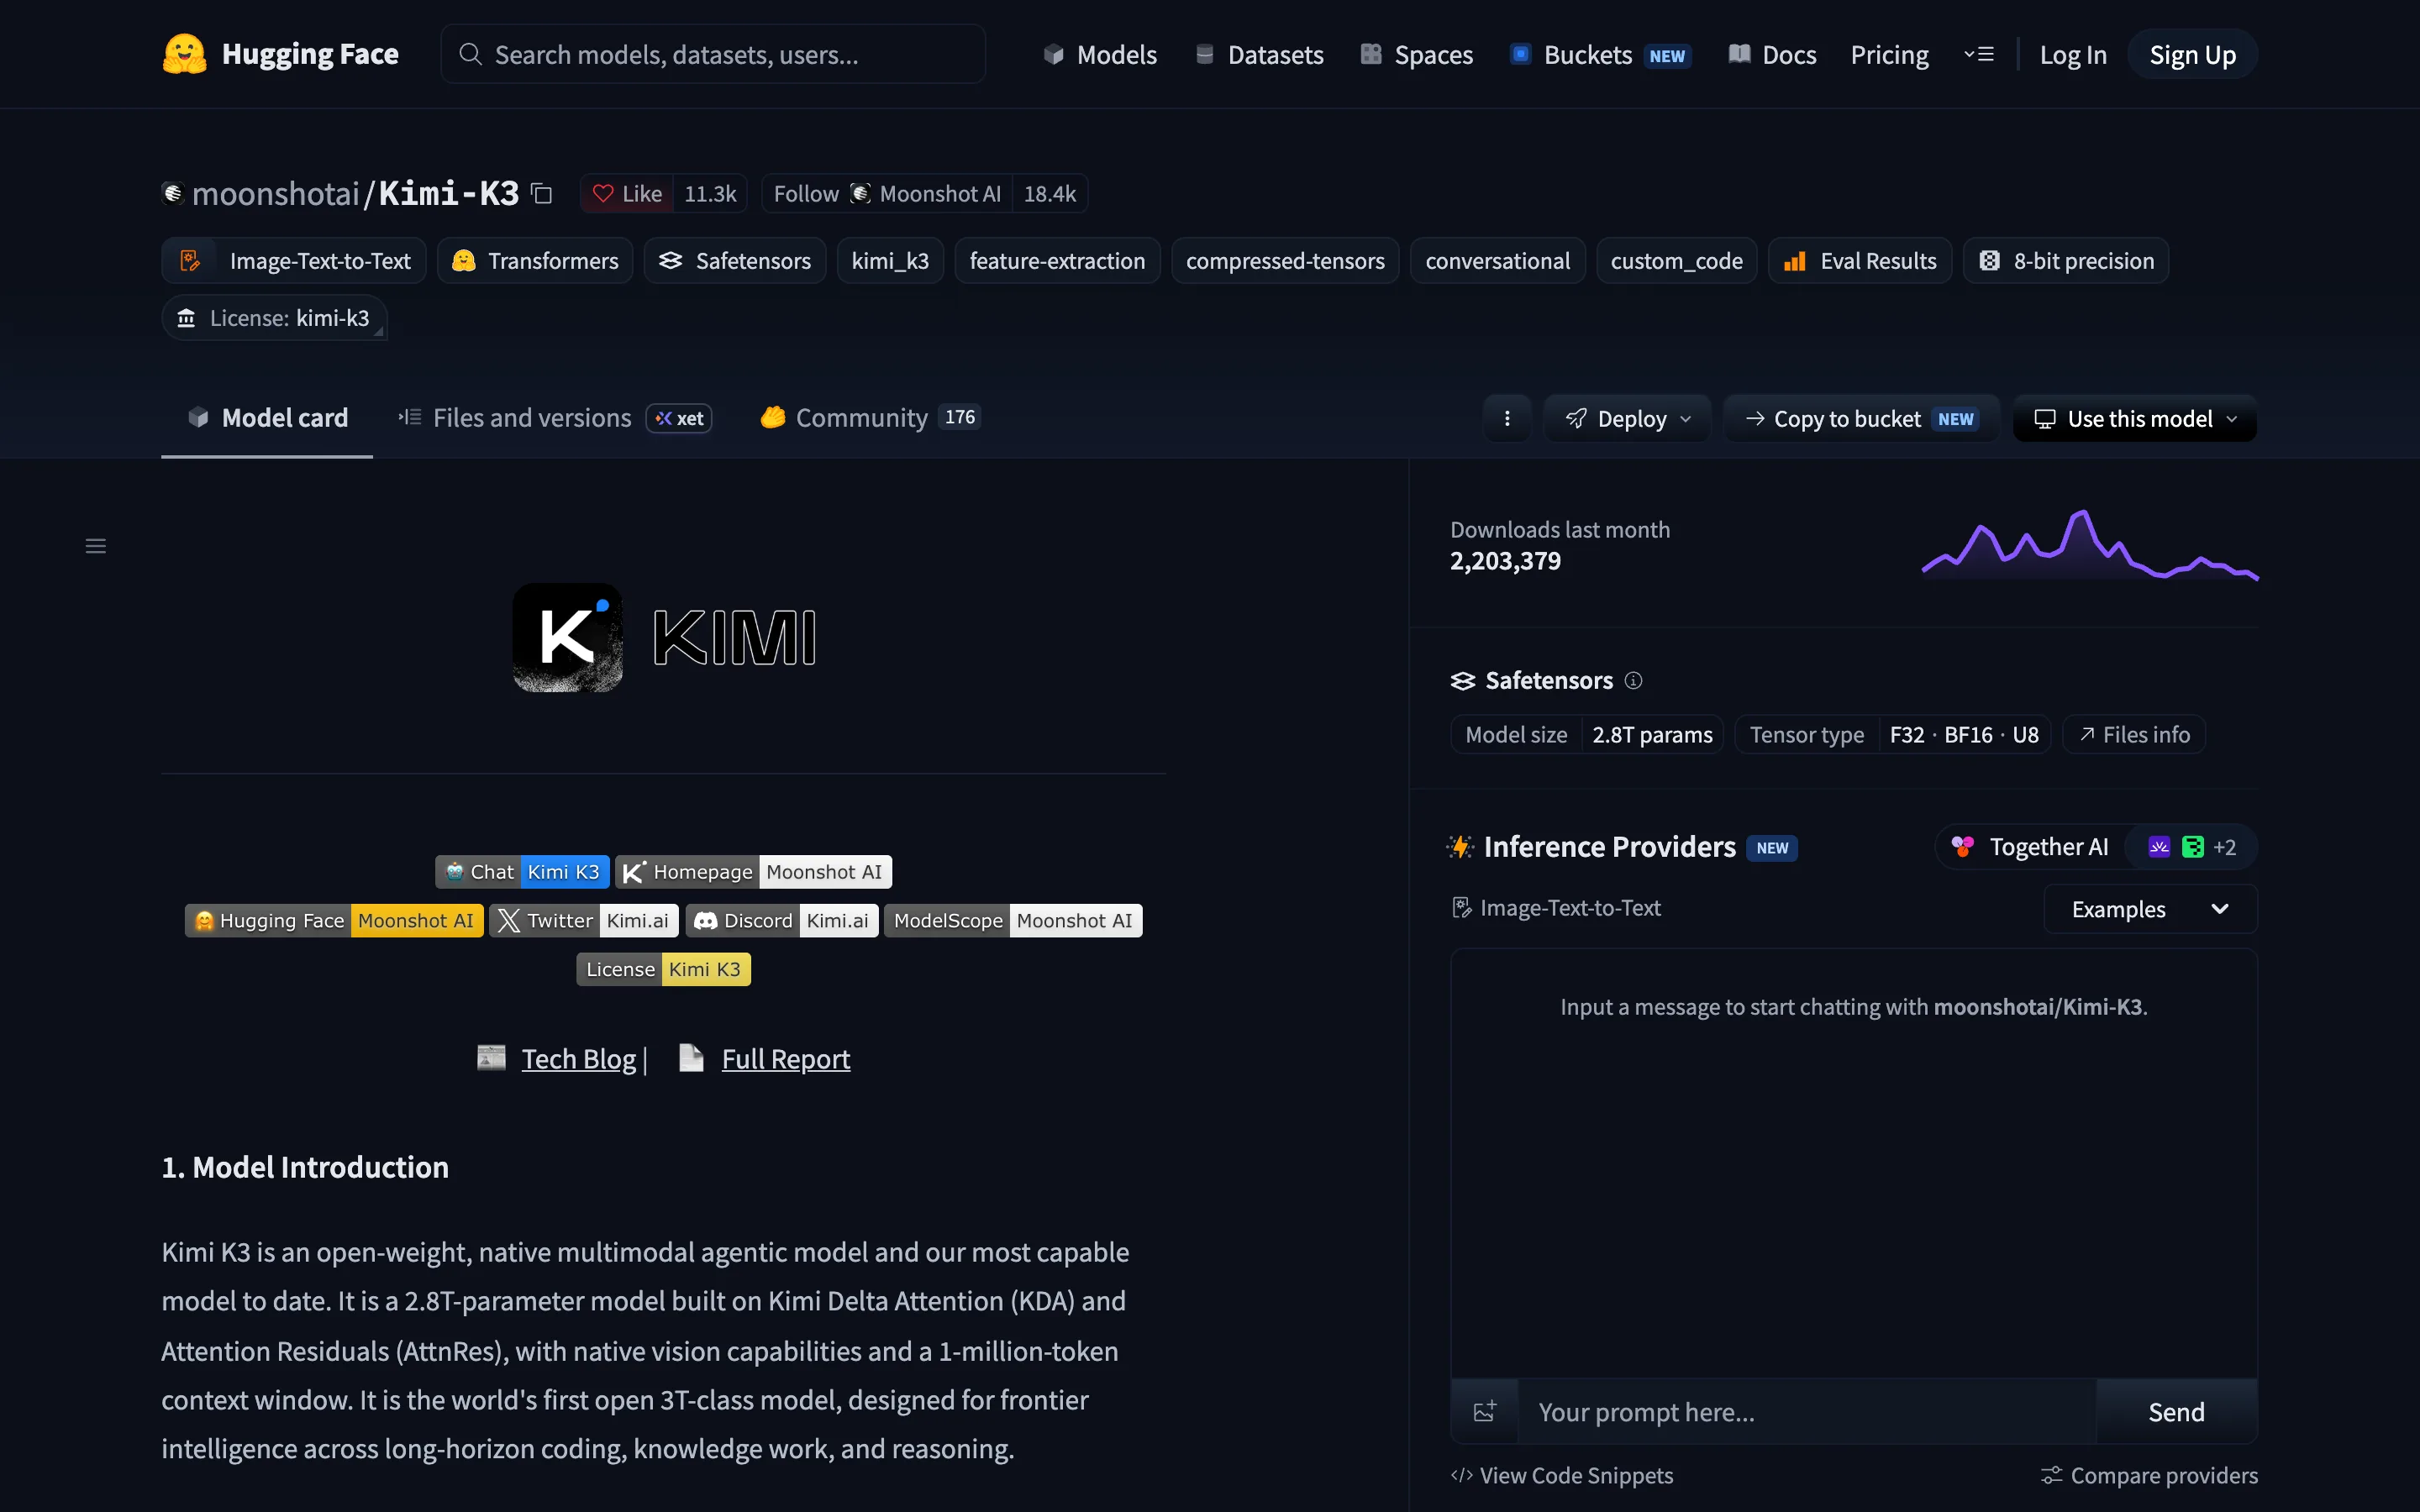
Task: Focus the search models input field
Action: coord(713,54)
